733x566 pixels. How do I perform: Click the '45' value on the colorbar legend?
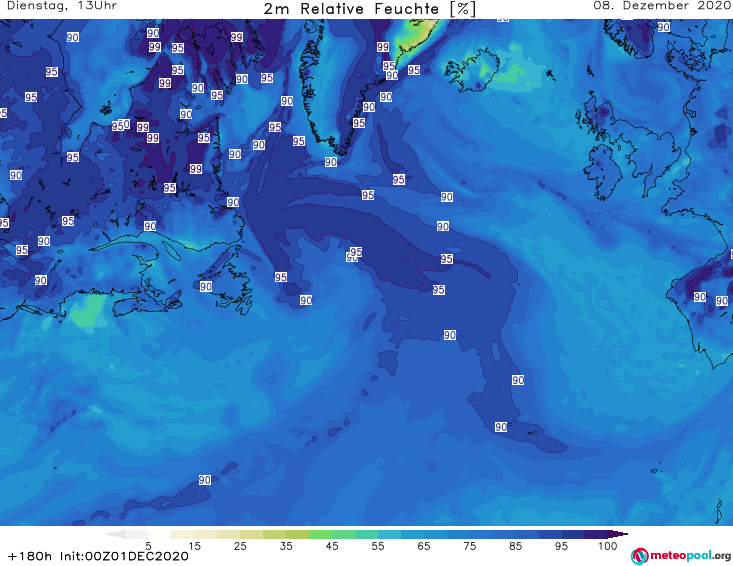332,546
